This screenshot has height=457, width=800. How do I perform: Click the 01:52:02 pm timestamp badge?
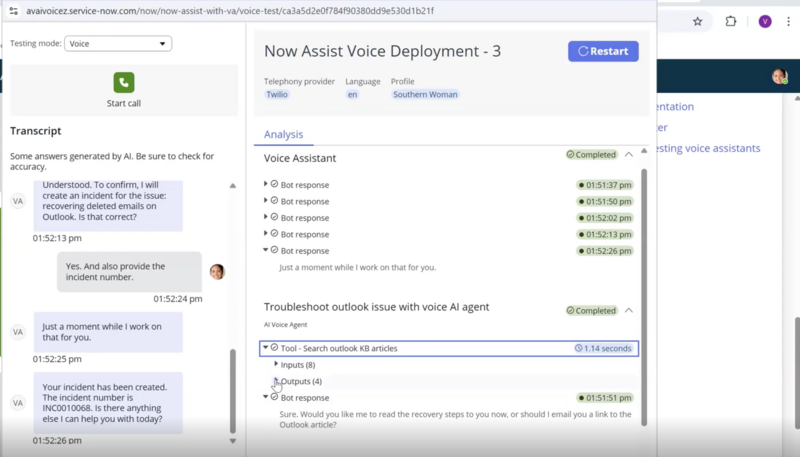click(605, 218)
